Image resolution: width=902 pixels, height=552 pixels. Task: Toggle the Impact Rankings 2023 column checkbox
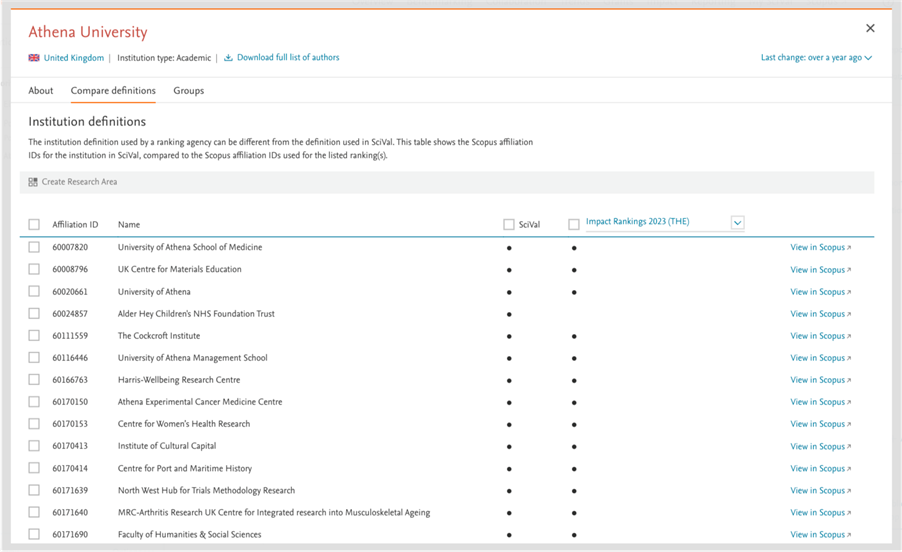[574, 224]
